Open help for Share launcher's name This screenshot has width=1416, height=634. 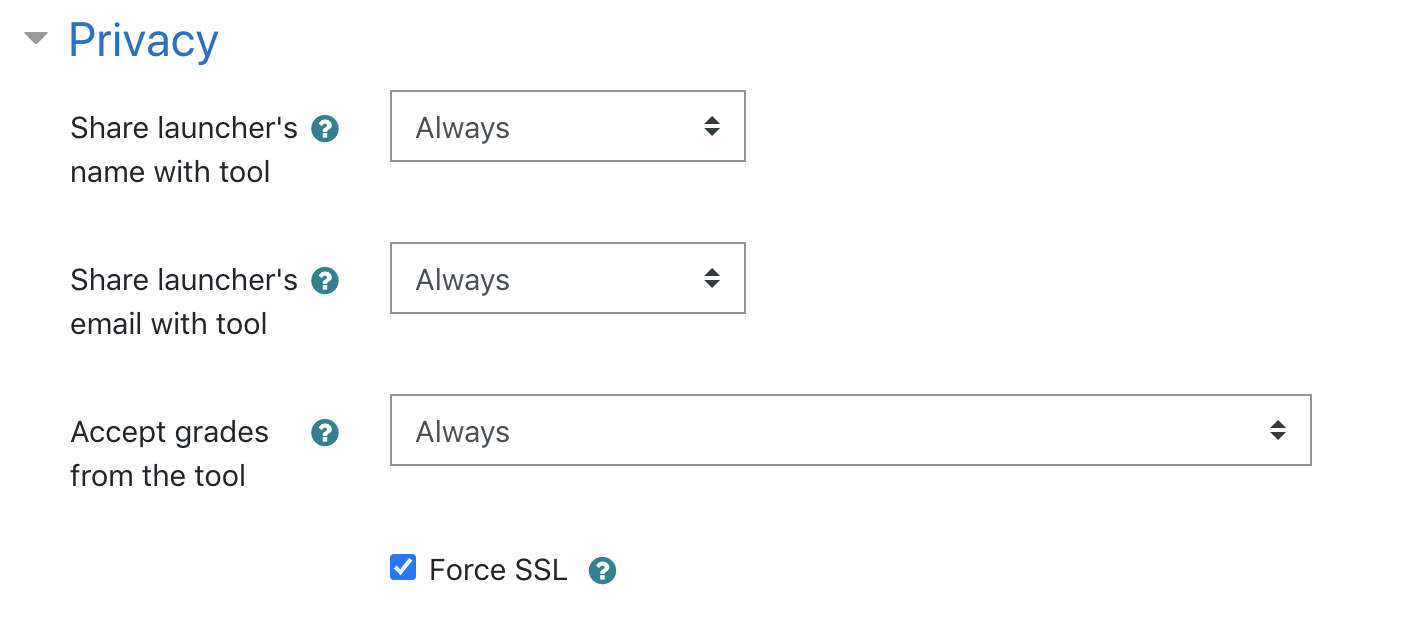325,129
